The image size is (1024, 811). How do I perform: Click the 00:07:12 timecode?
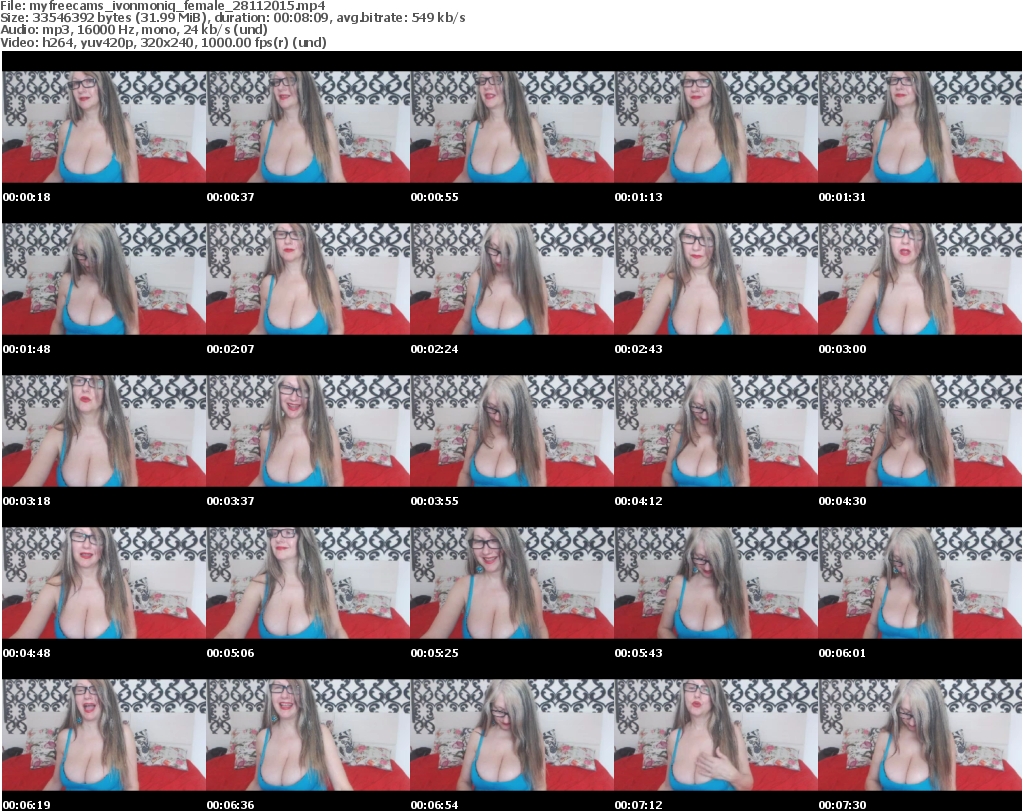(638, 805)
